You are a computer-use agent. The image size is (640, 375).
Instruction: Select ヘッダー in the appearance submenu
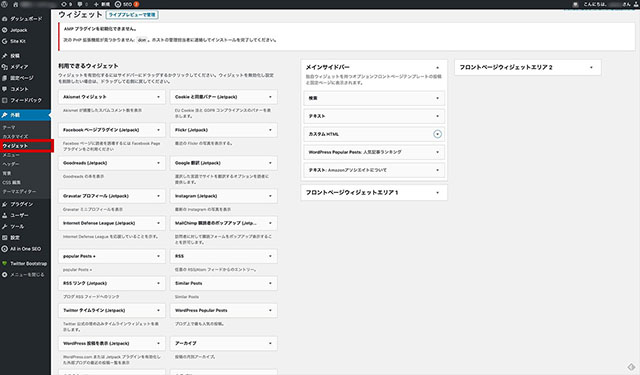11,164
